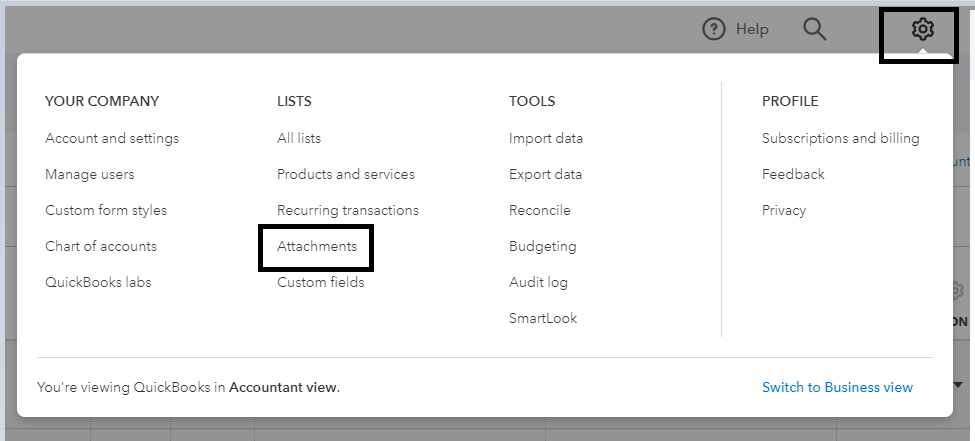Open Recurring transactions

coord(348,210)
